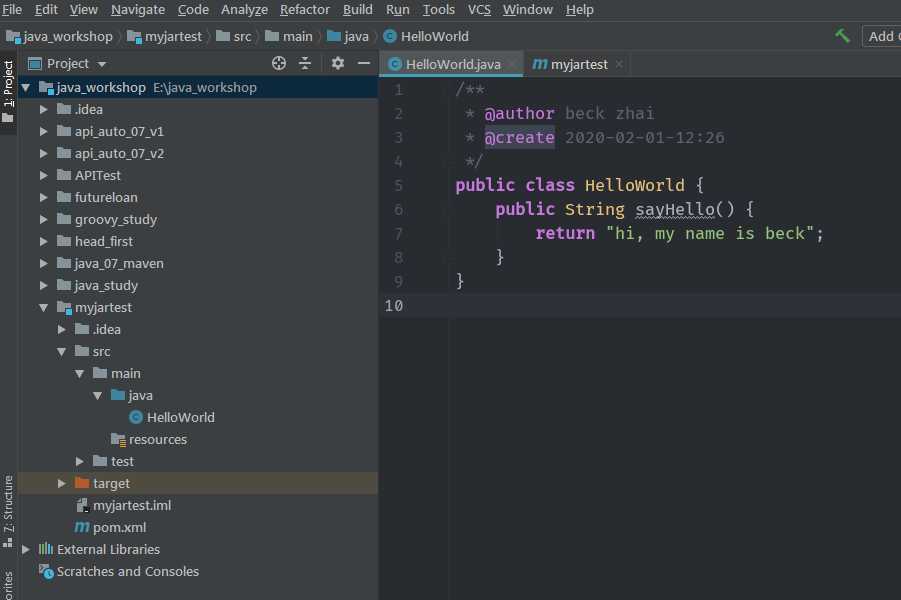This screenshot has width=901, height=600.
Task: Expand the test folder
Action: pos(80,461)
